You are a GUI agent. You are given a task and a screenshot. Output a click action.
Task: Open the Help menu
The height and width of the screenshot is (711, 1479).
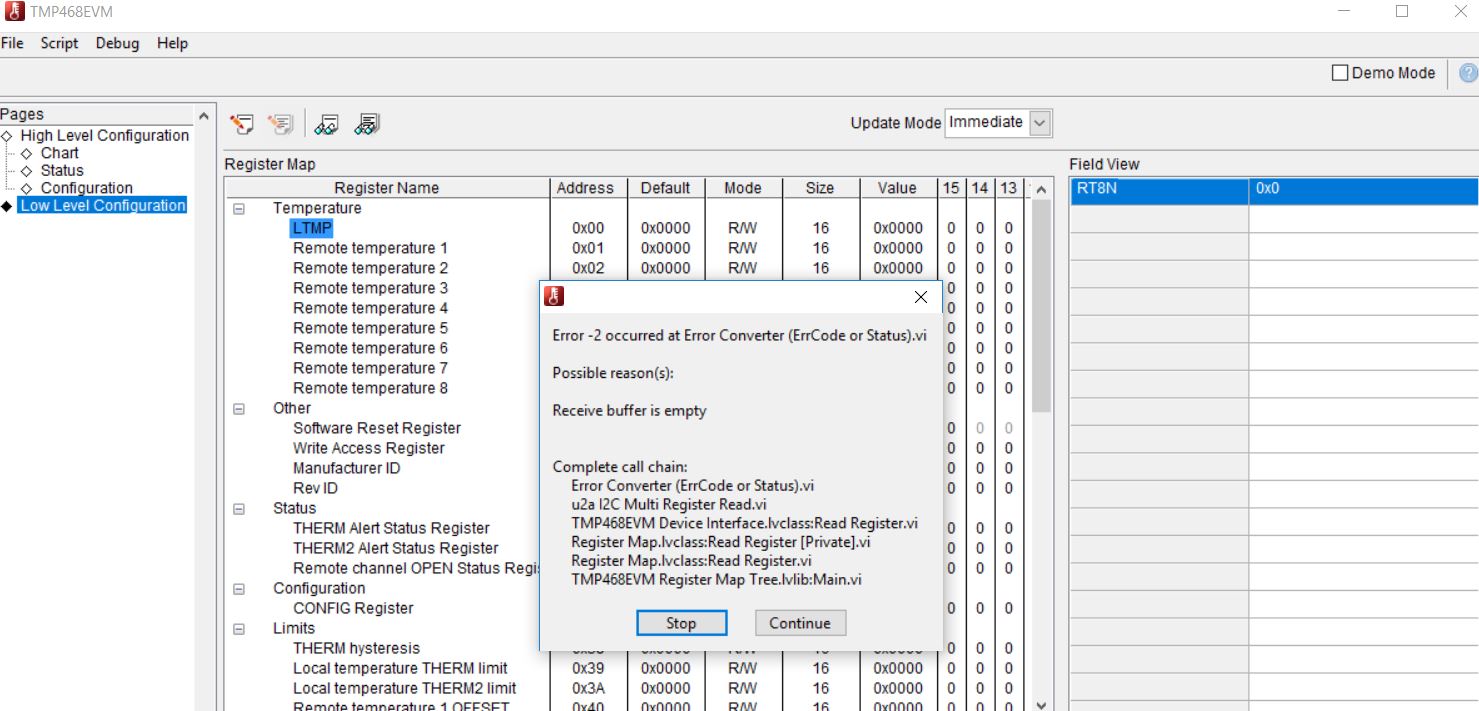(x=172, y=43)
